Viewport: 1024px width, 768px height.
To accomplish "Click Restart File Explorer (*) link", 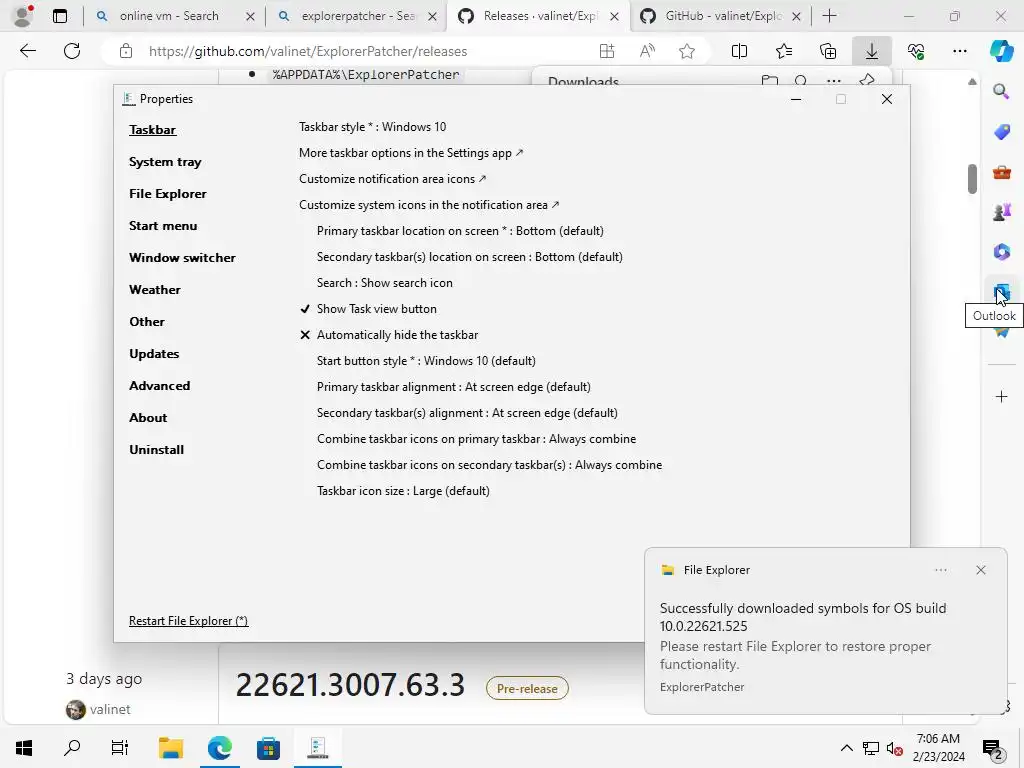I will pos(189,620).
